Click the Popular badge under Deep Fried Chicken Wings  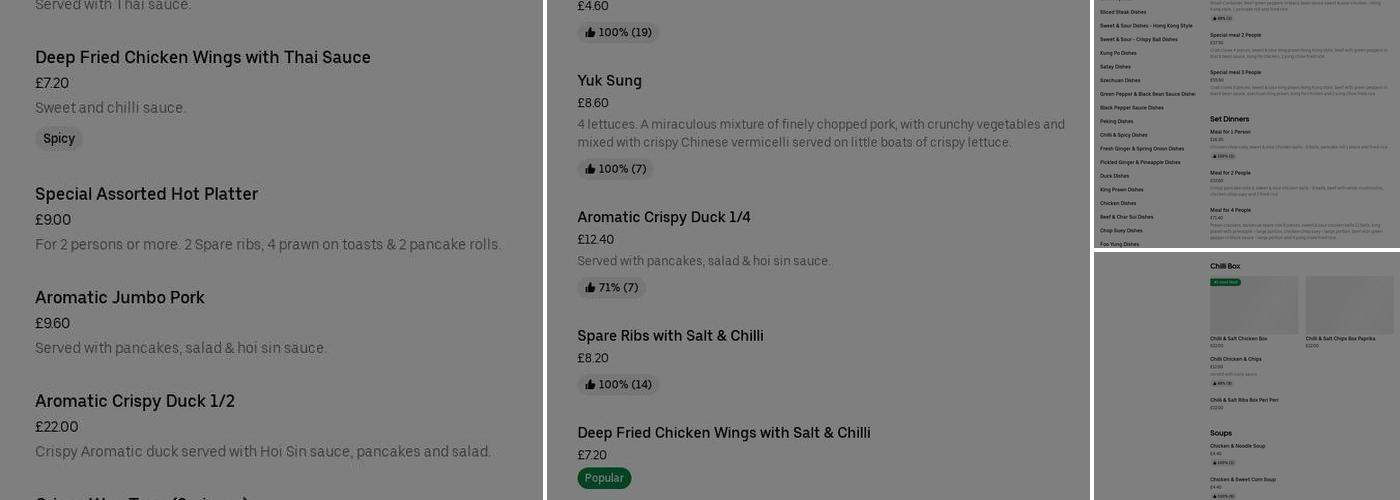604,478
